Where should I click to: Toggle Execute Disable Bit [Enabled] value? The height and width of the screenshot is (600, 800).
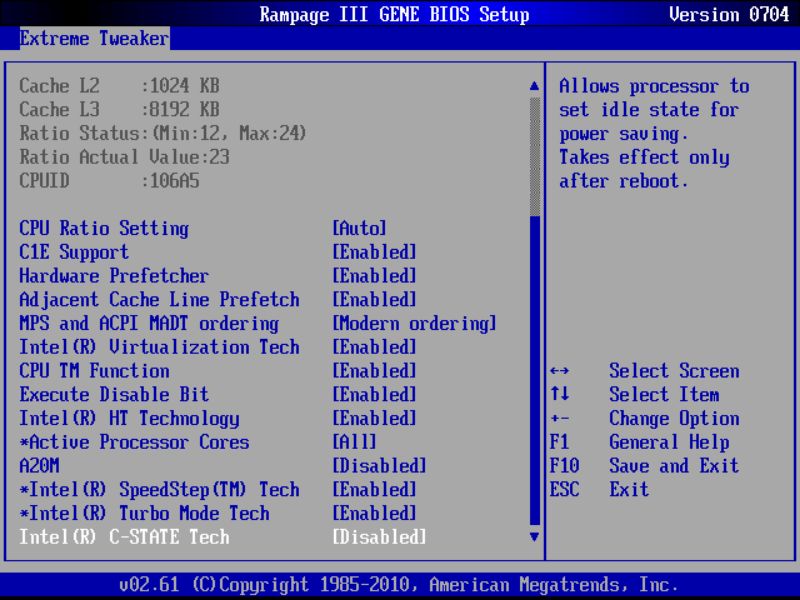(374, 395)
